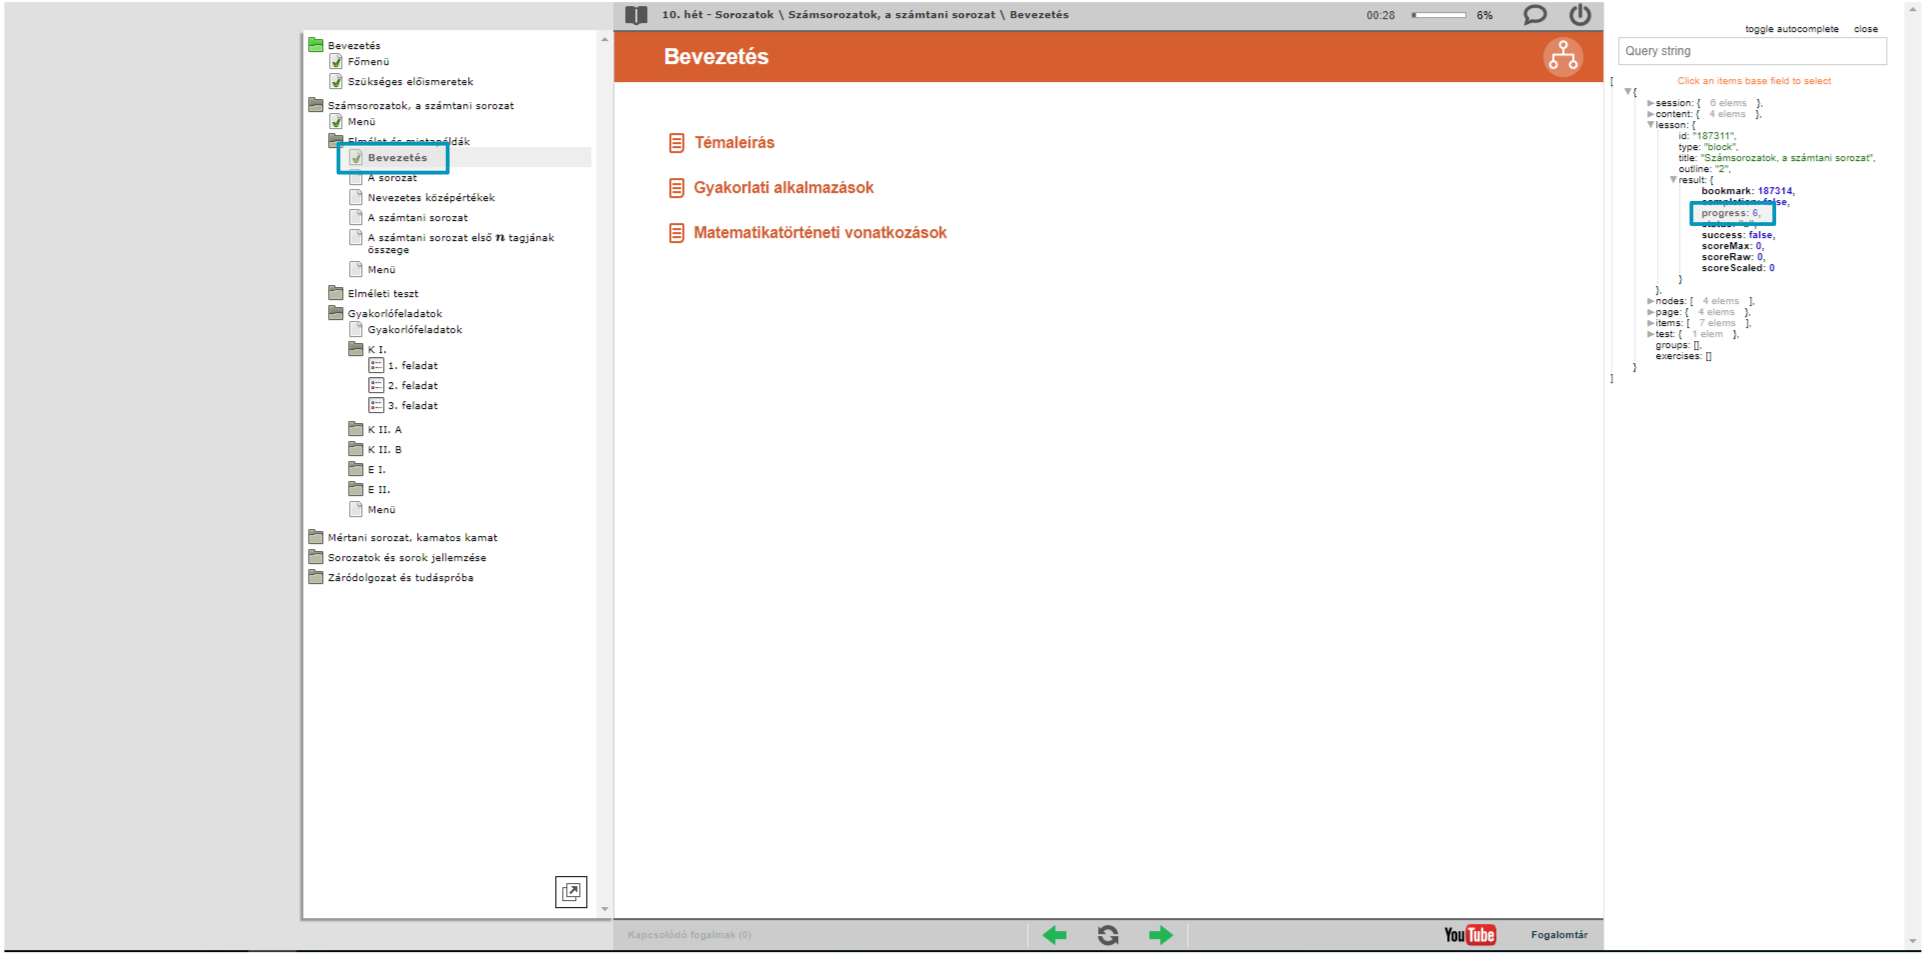Click the checked Bevezetés tree item
Viewport: 1928px width, 960px height.
[x=397, y=158]
